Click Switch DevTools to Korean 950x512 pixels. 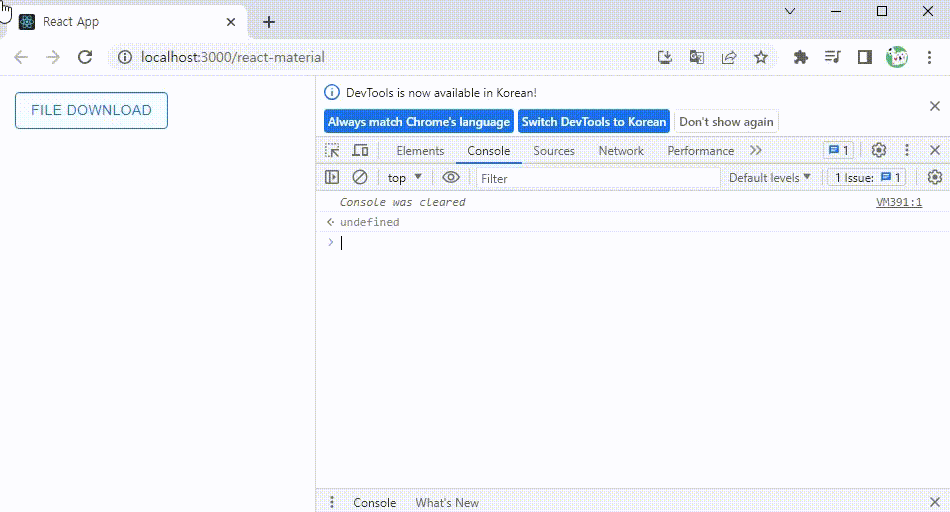coord(594,122)
